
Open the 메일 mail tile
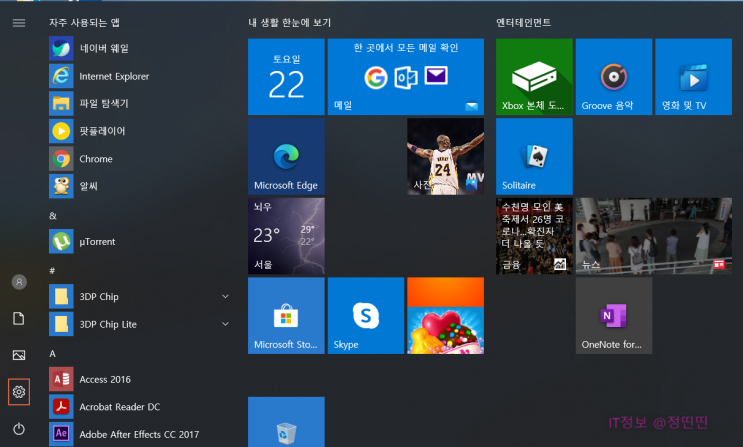point(406,77)
